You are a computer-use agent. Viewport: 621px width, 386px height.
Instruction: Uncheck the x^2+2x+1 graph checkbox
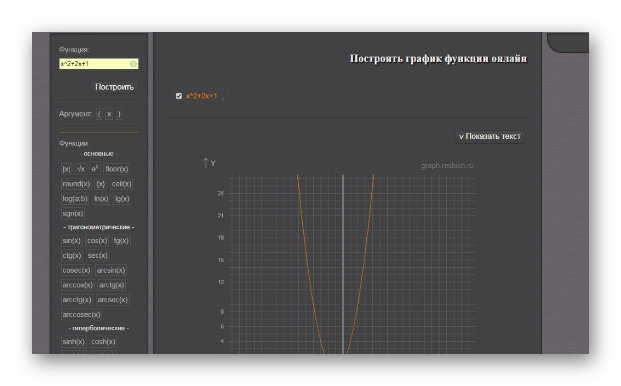pos(179,96)
